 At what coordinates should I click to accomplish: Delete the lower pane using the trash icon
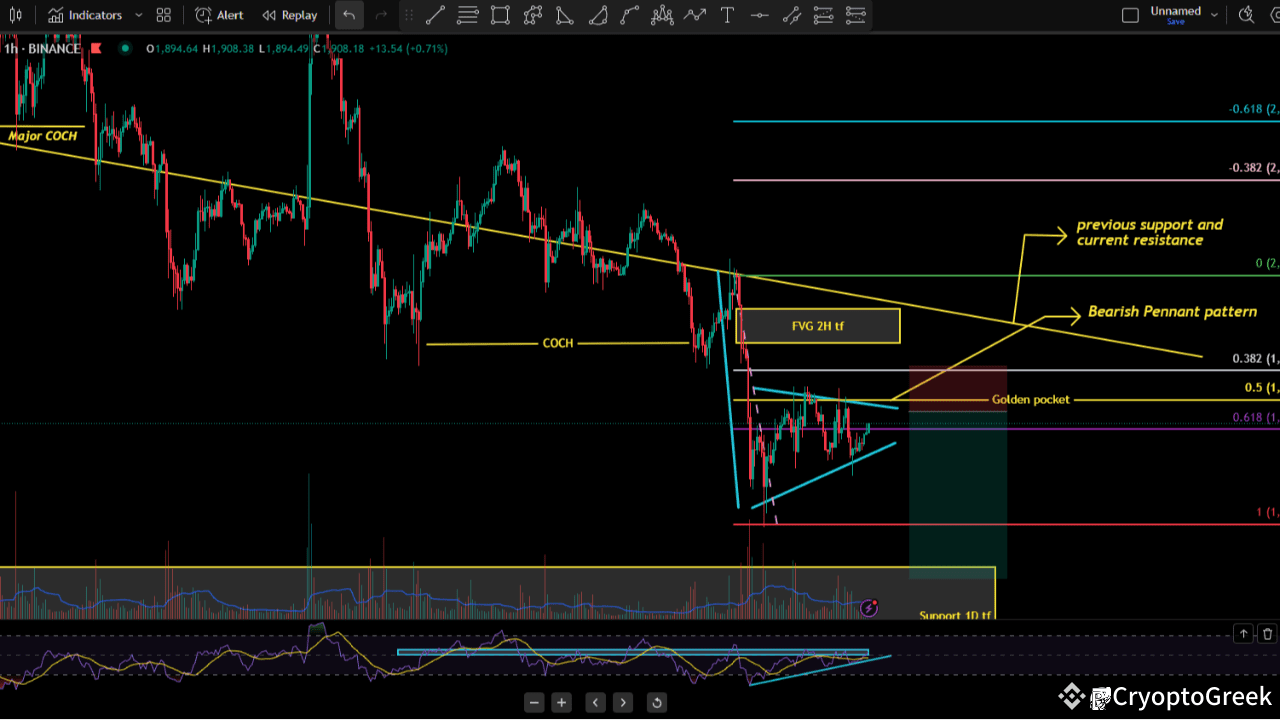point(1267,633)
